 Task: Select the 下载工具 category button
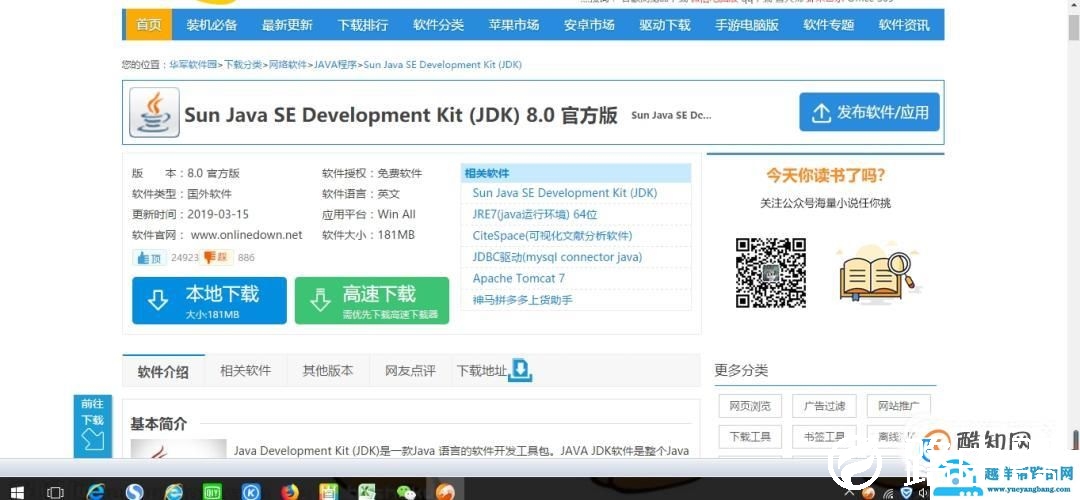pyautogui.click(x=750, y=437)
